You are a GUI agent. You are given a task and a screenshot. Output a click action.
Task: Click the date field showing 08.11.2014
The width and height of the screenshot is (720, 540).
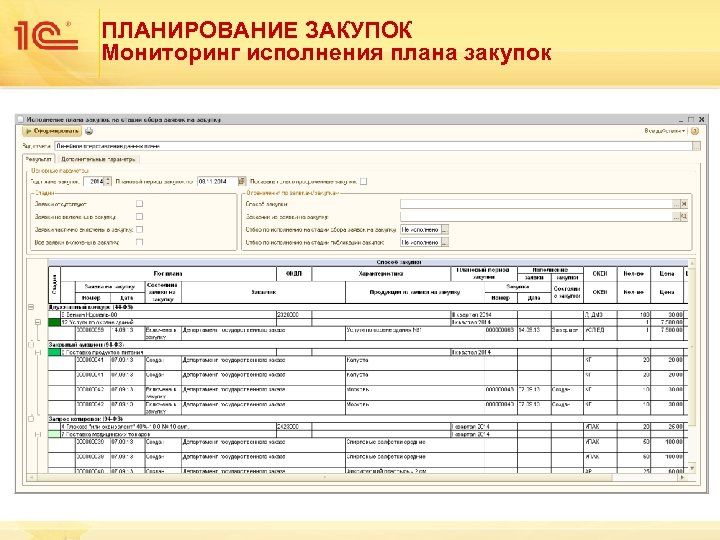coord(217,181)
